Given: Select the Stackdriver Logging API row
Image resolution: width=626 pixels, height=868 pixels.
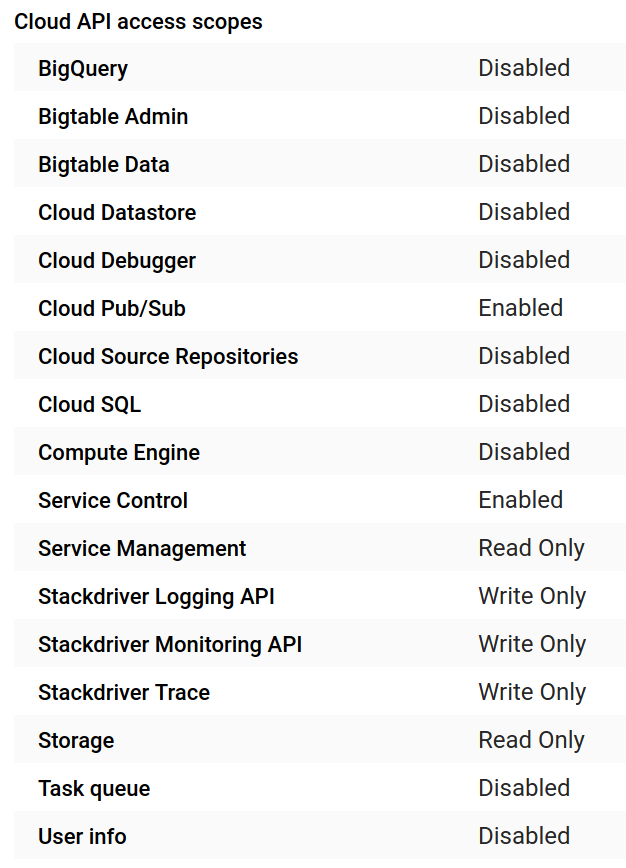Looking at the screenshot, I should pyautogui.click(x=320, y=596).
